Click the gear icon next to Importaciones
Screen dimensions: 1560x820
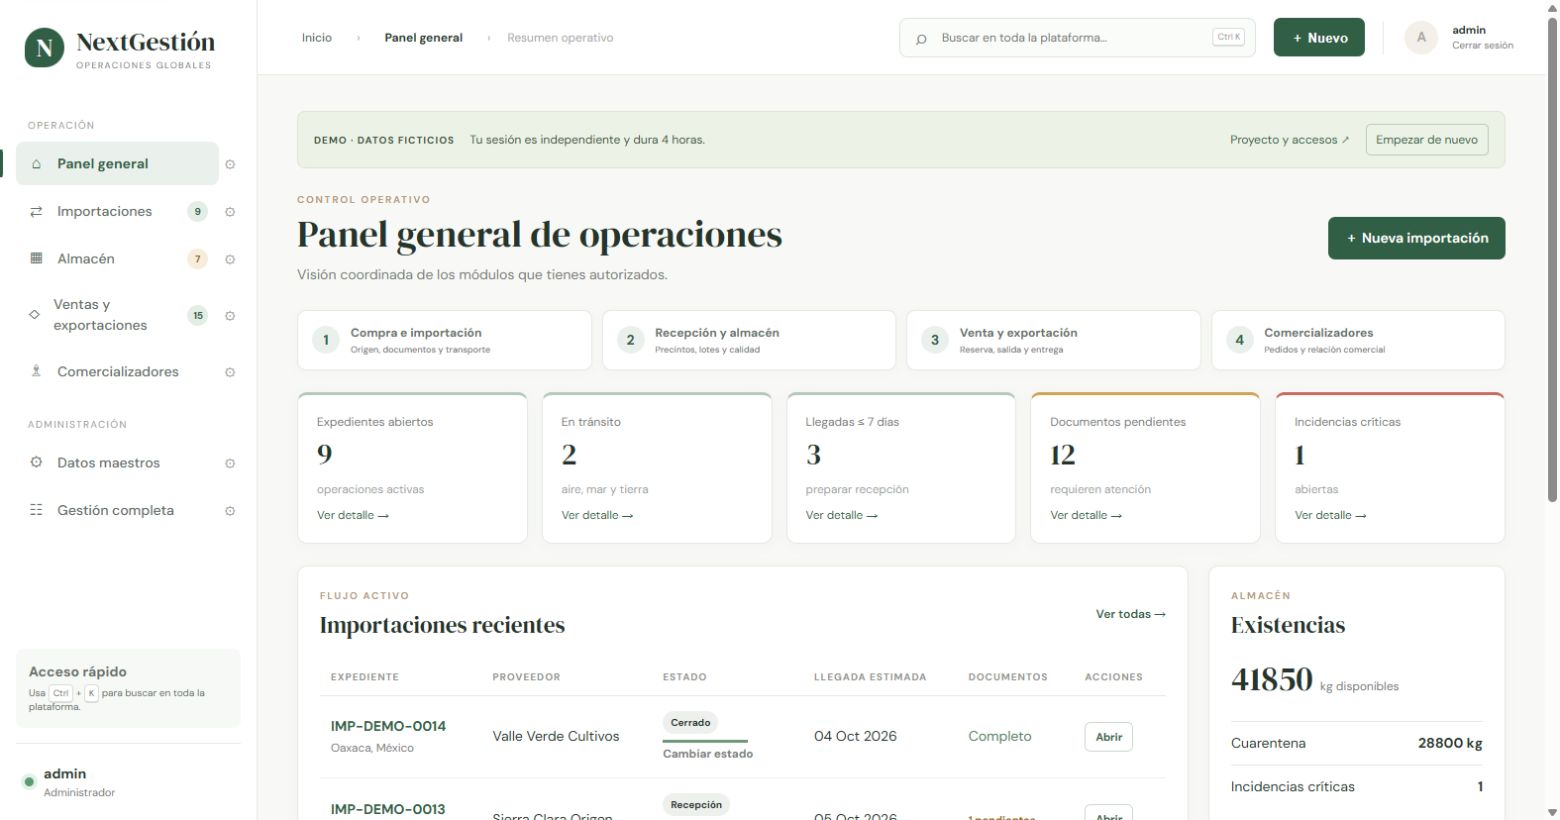coord(230,212)
